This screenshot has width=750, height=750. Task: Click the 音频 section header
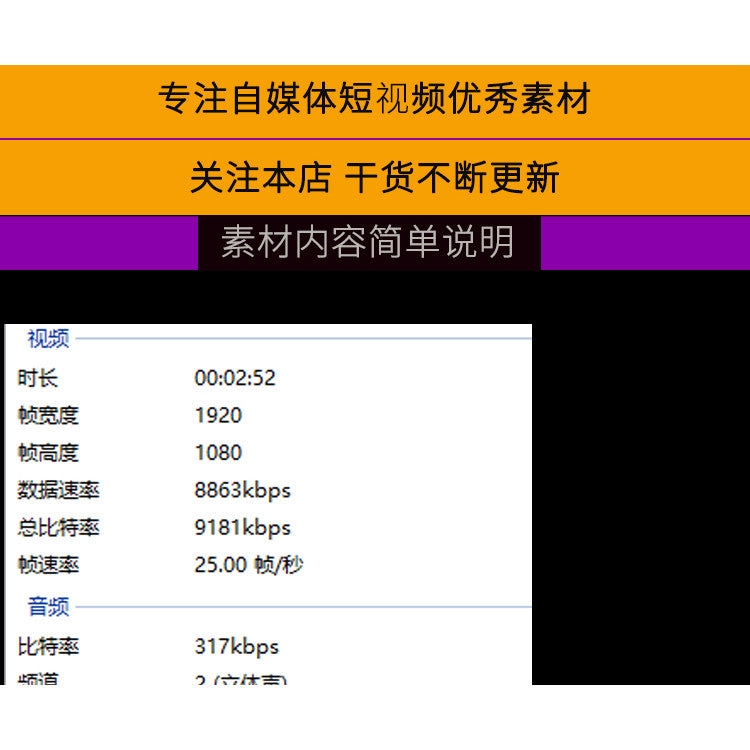48,607
